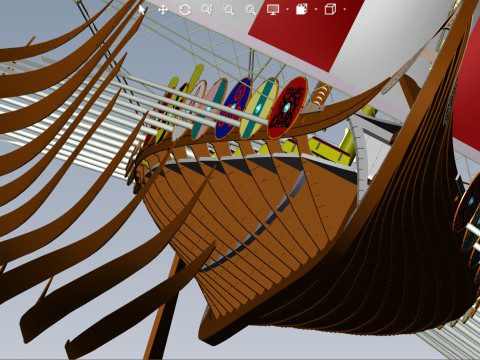Image resolution: width=480 pixels, height=360 pixels.
Task: Select the arrow pointer tool
Action: pos(142,10)
